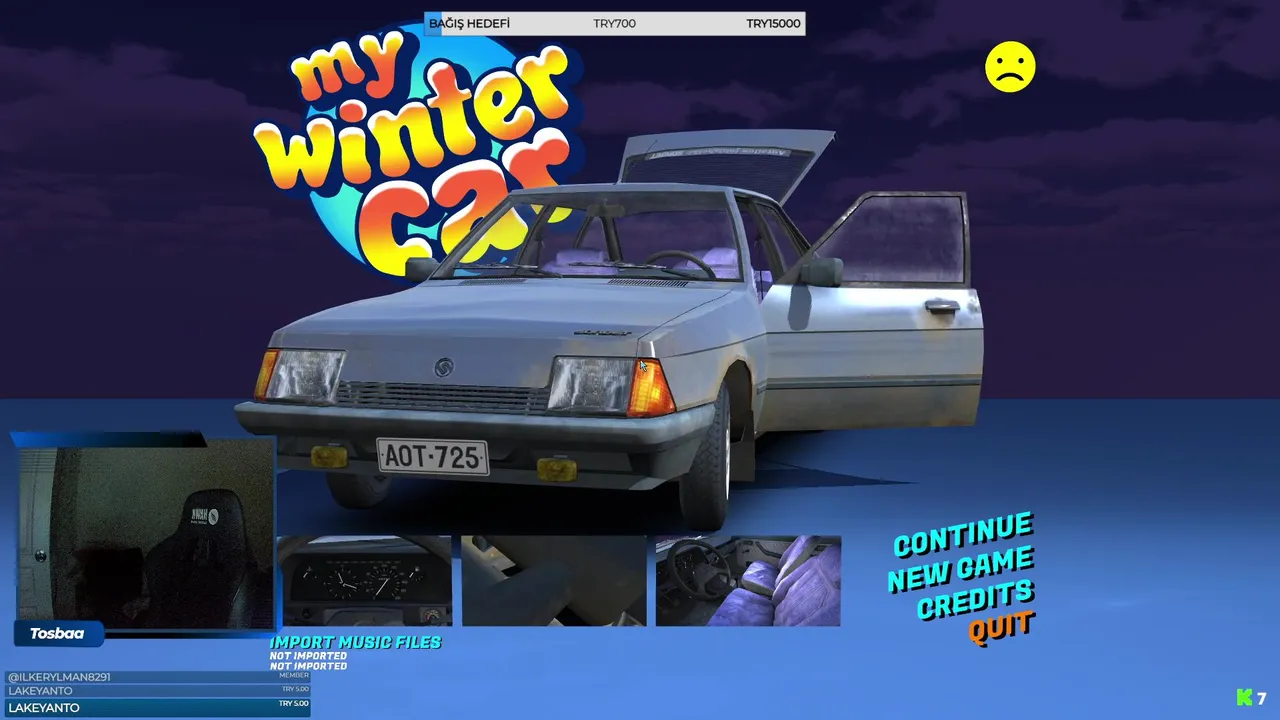
Task: Open the CREDITS menu entry
Action: [975, 599]
